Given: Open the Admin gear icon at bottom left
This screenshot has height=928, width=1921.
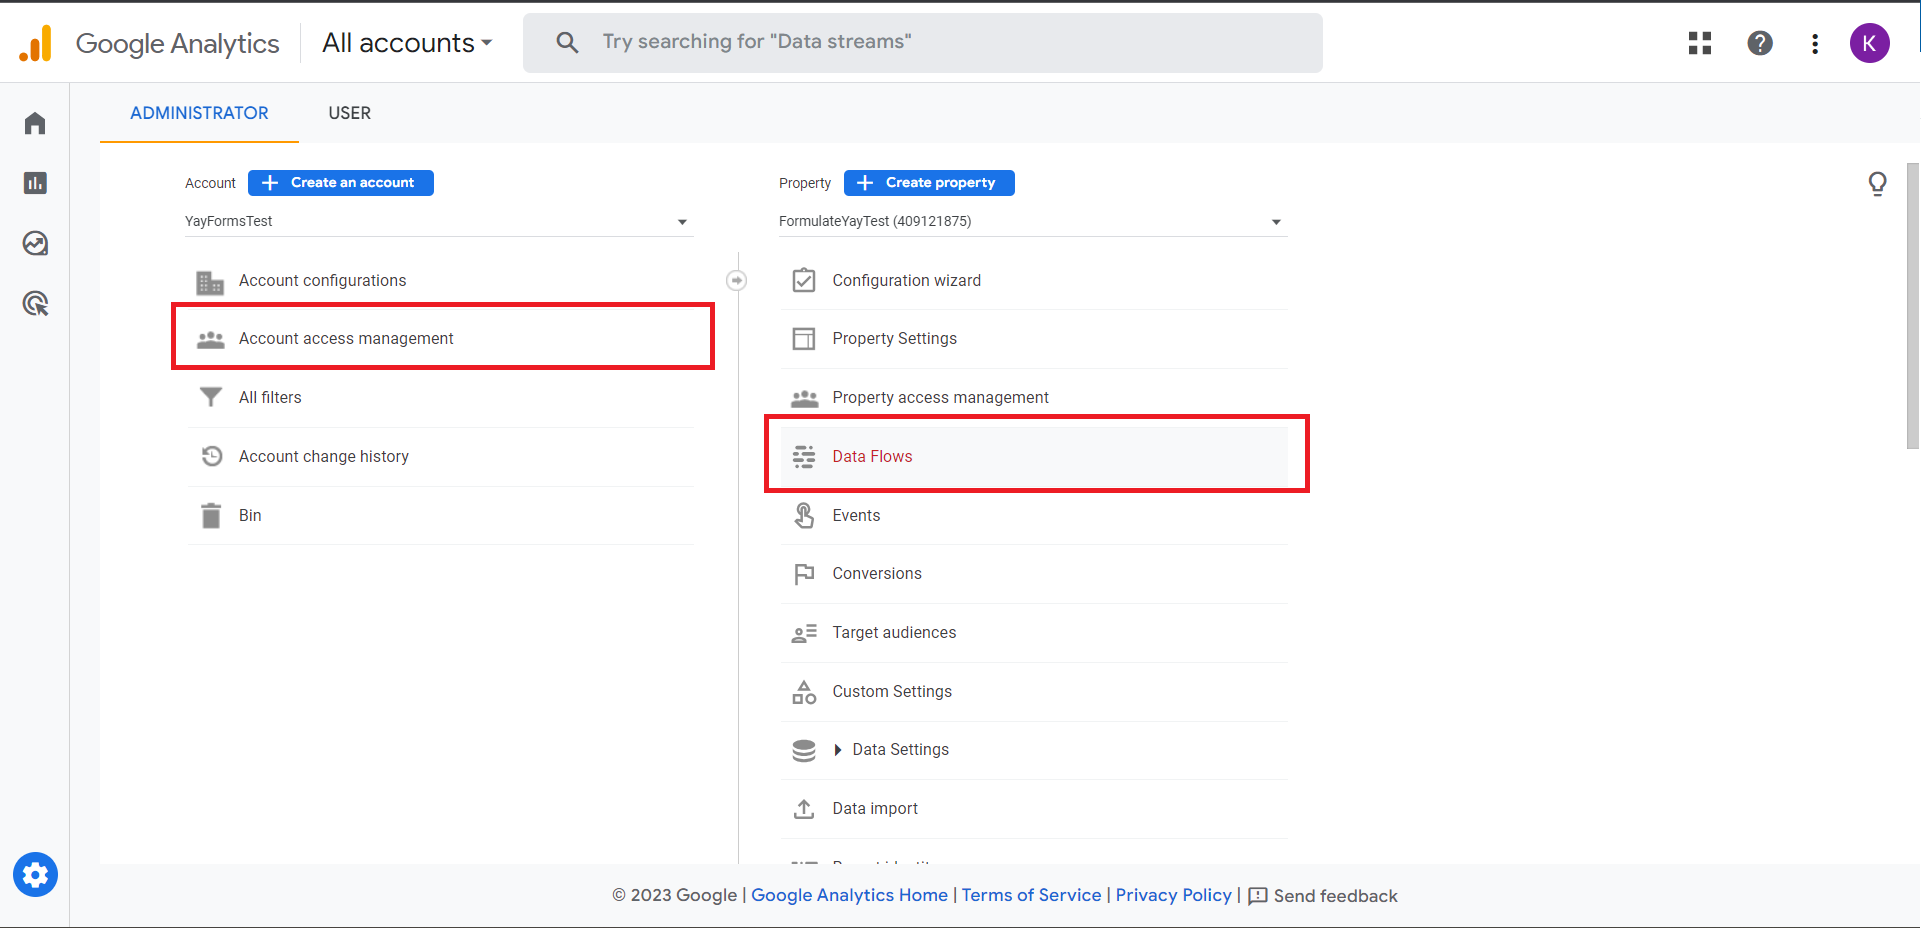Looking at the screenshot, I should click(x=35, y=874).
